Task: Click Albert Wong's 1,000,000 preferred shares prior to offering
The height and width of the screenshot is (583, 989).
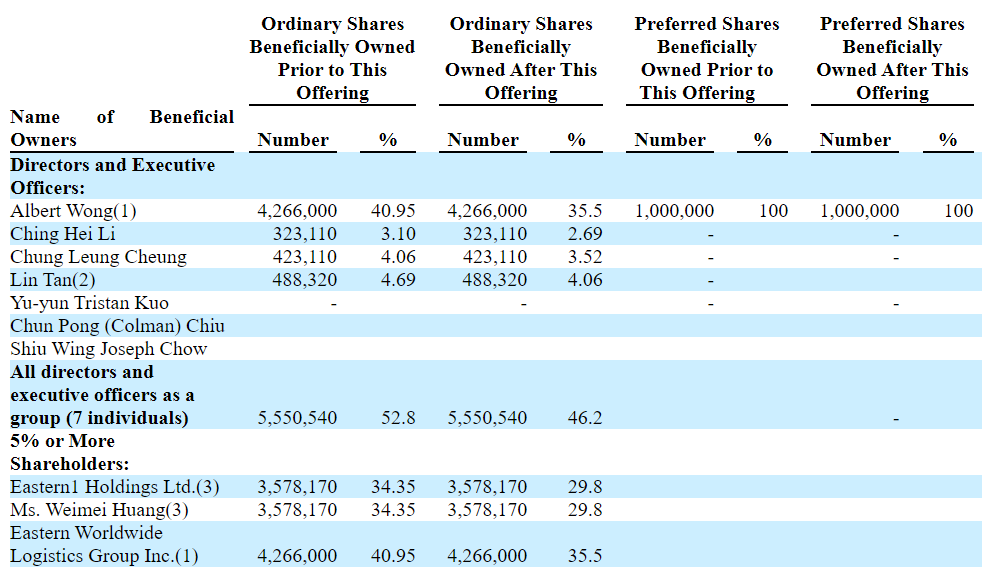Action: [674, 211]
